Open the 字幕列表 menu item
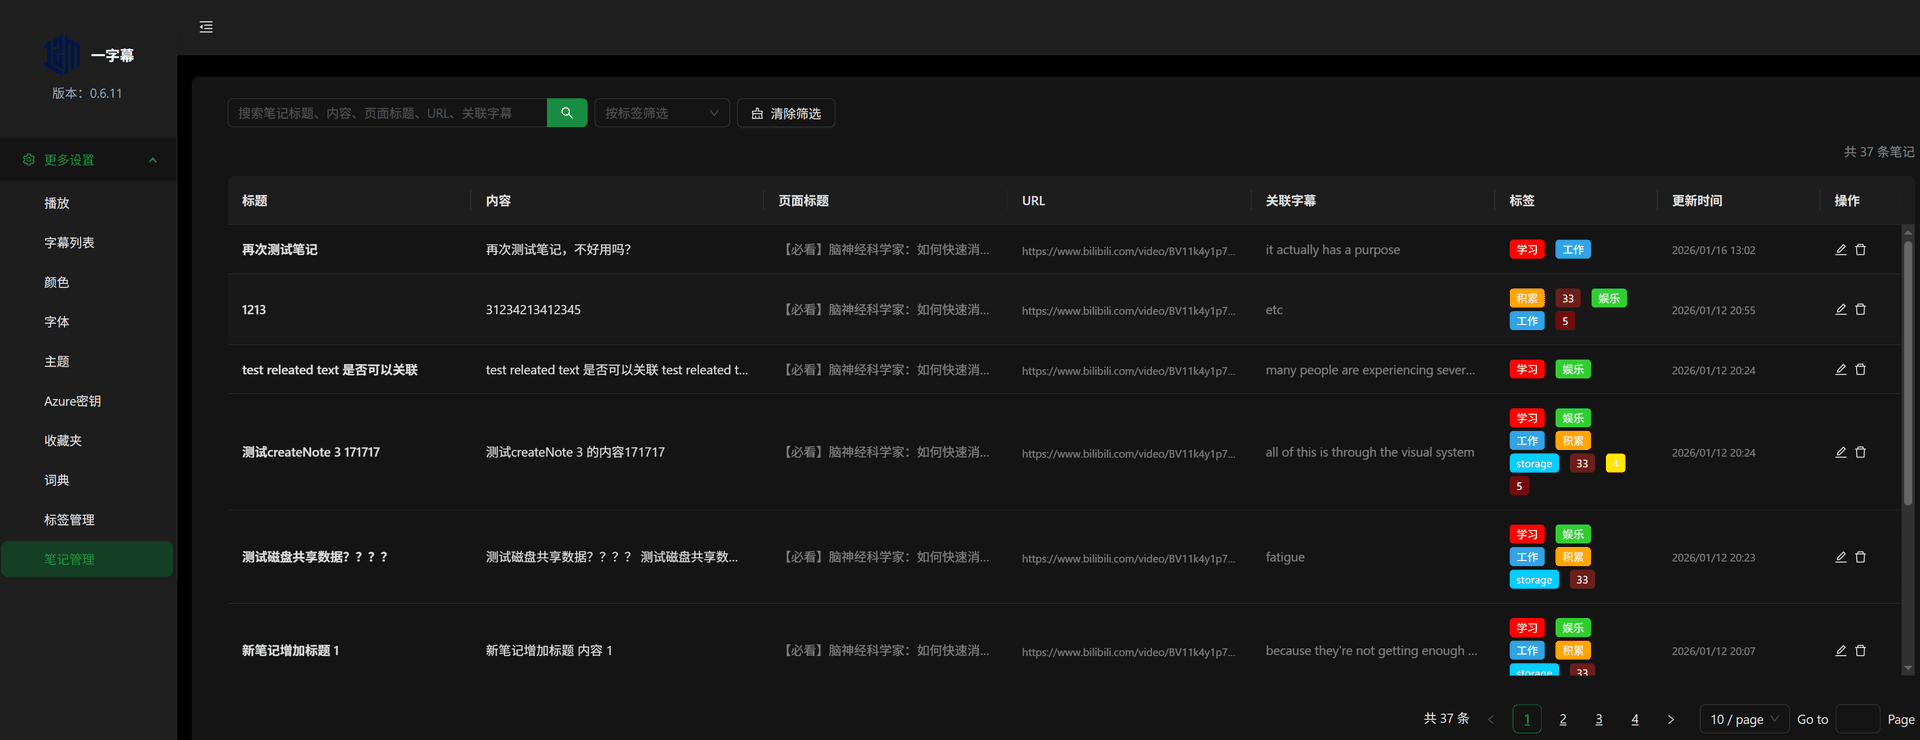This screenshot has height=740, width=1920. [88, 243]
